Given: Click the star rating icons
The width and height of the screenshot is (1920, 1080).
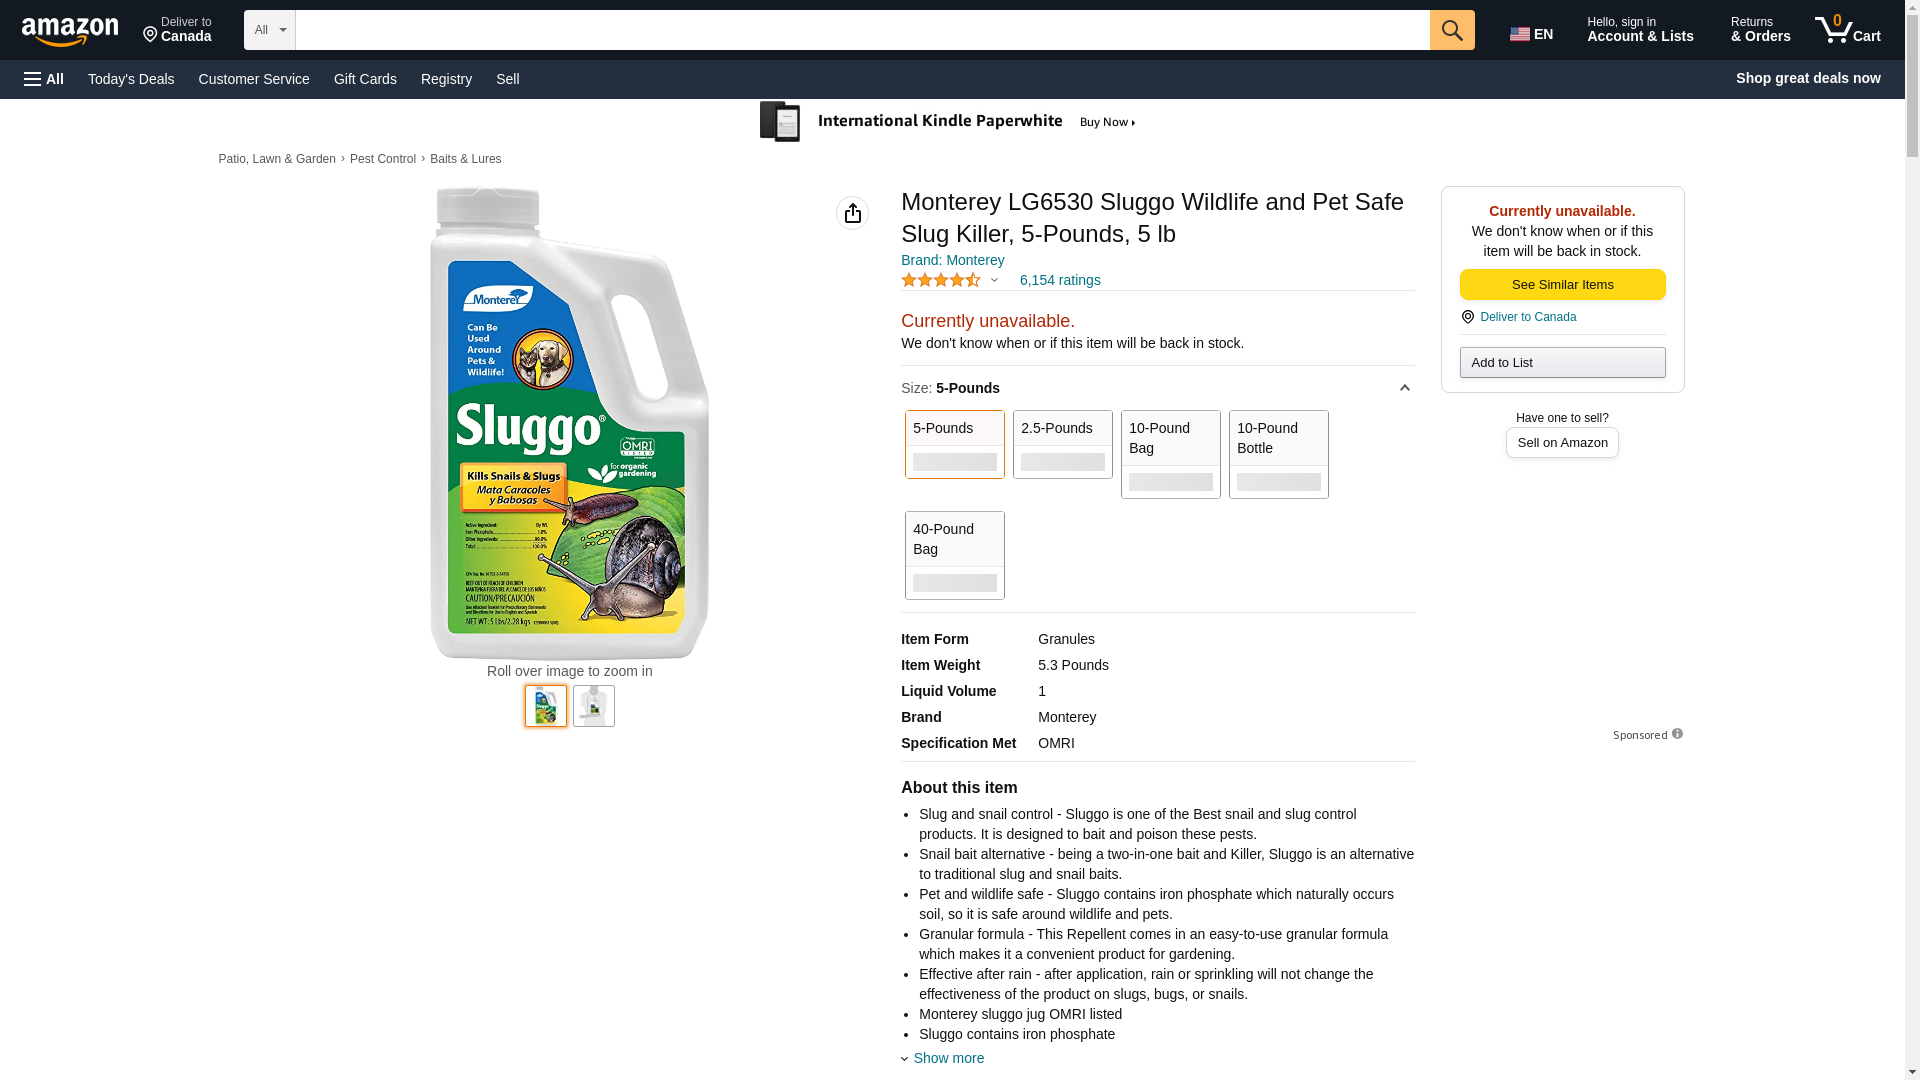Looking at the screenshot, I should 940,281.
